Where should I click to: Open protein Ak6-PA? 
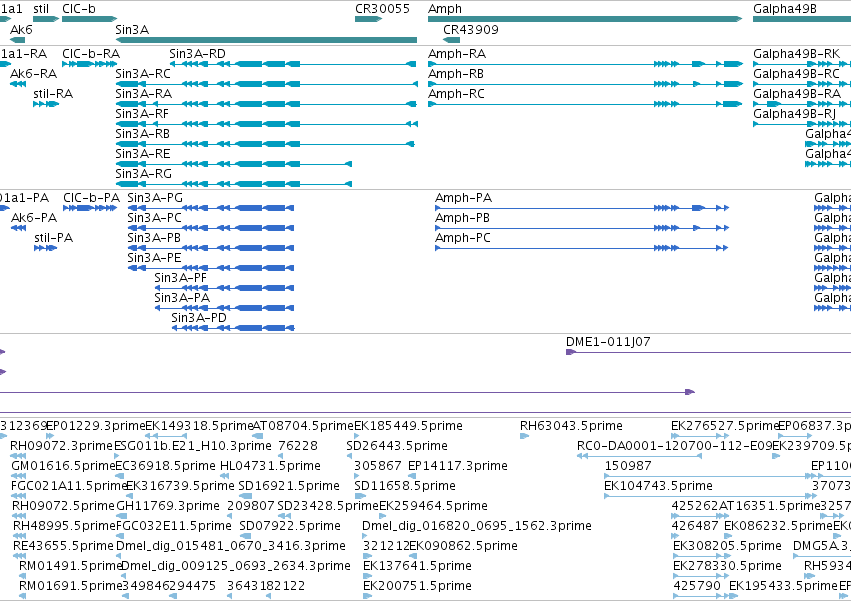click(x=34, y=218)
